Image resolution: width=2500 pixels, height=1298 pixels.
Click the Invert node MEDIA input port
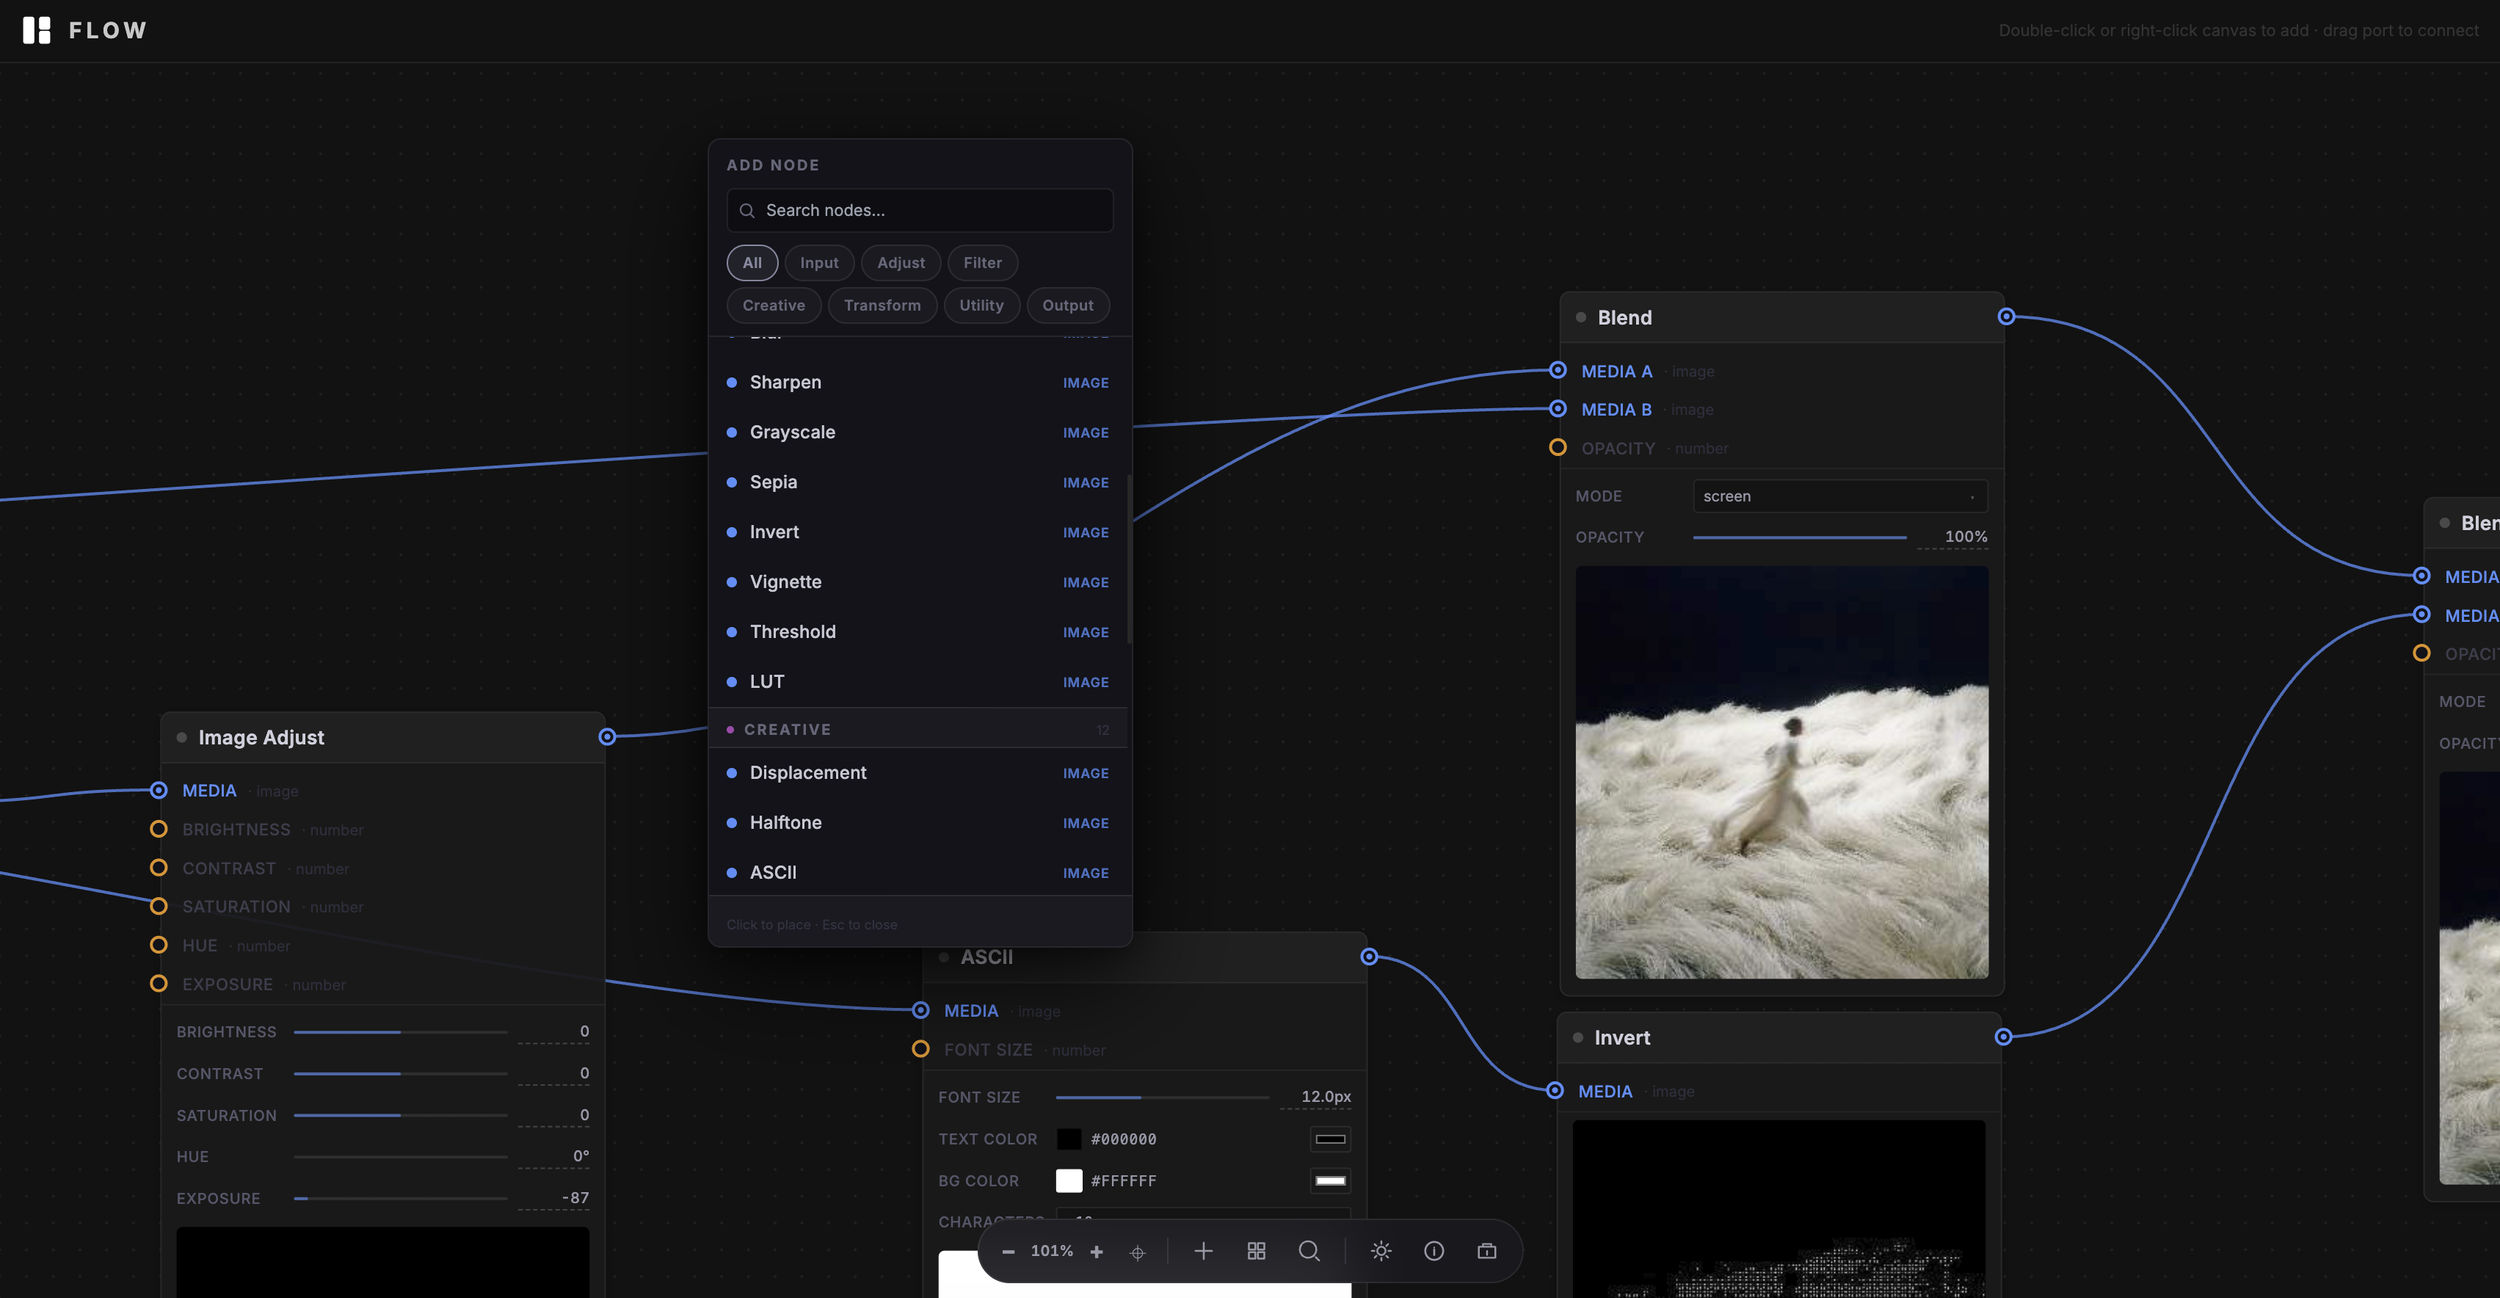[1555, 1091]
